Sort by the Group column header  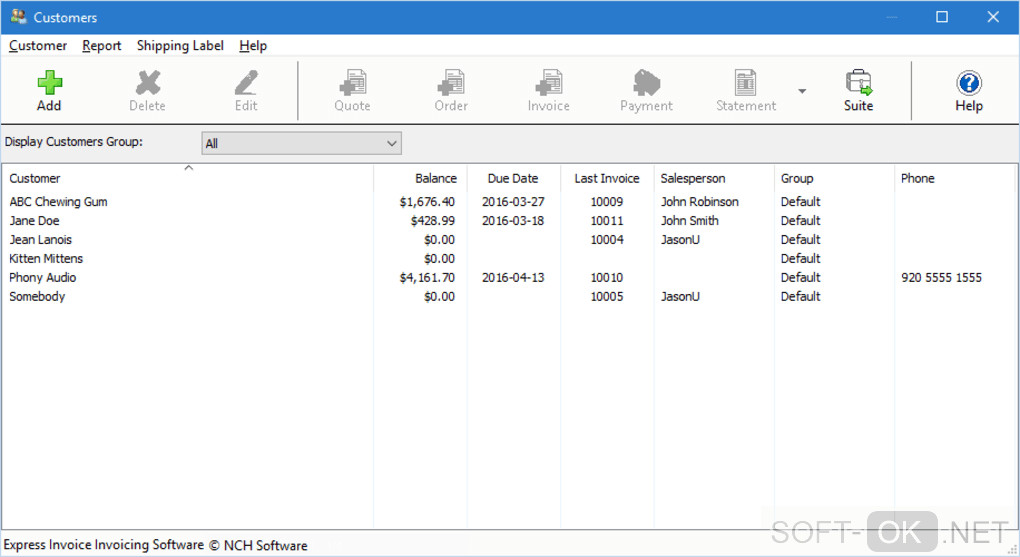coord(834,178)
